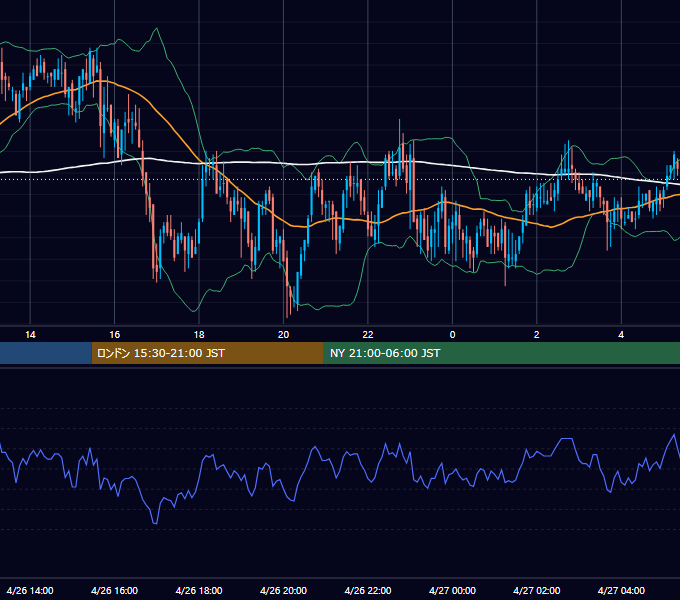This screenshot has width=680, height=600.
Task: Click the NY 21:00-06:00 JST session bar
Action: [502, 353]
